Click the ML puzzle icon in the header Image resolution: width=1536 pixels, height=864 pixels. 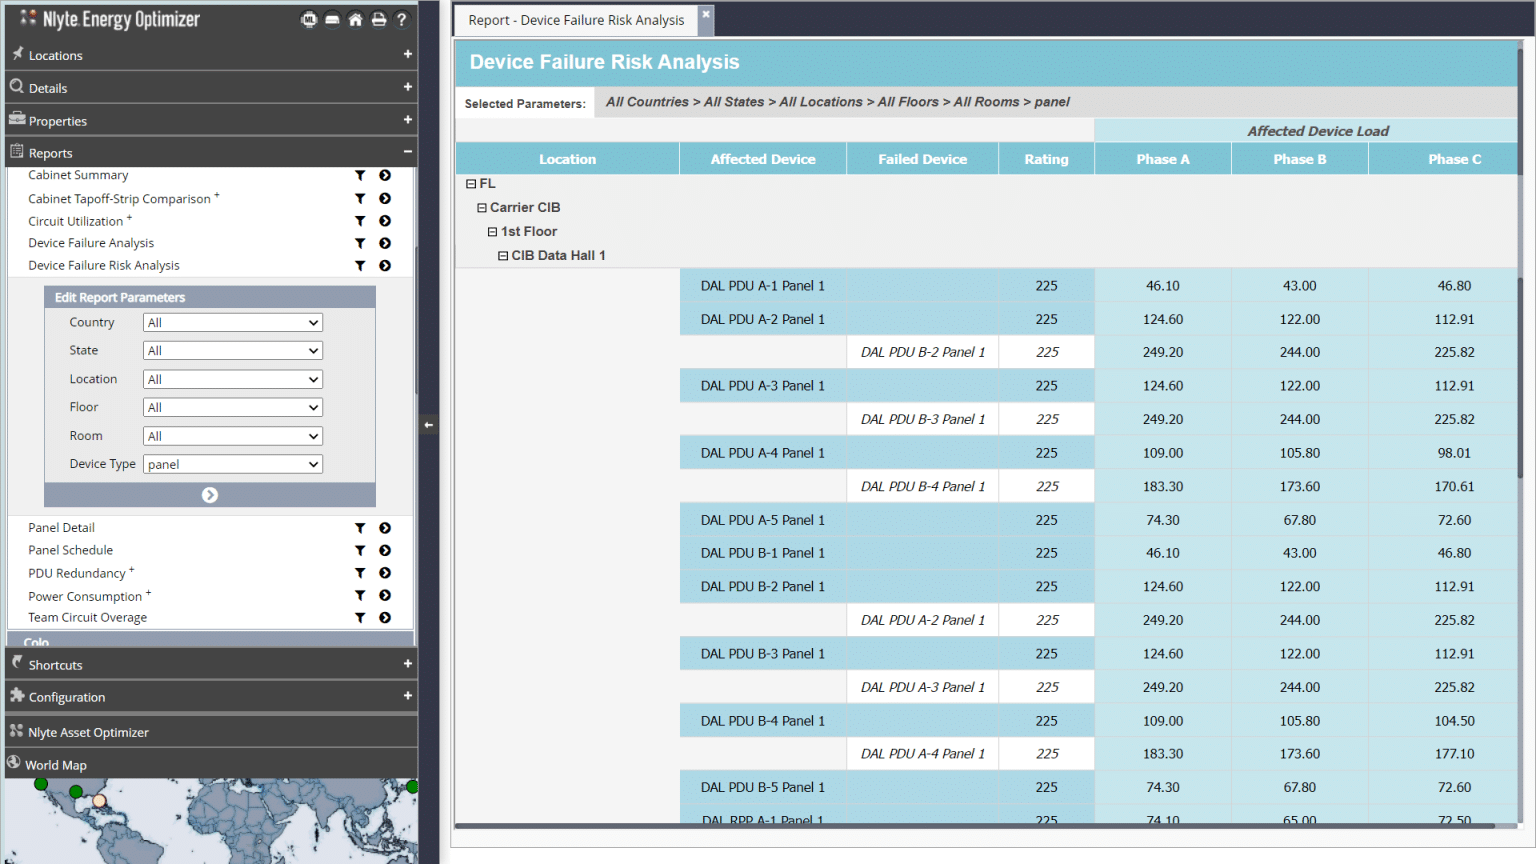click(x=309, y=19)
